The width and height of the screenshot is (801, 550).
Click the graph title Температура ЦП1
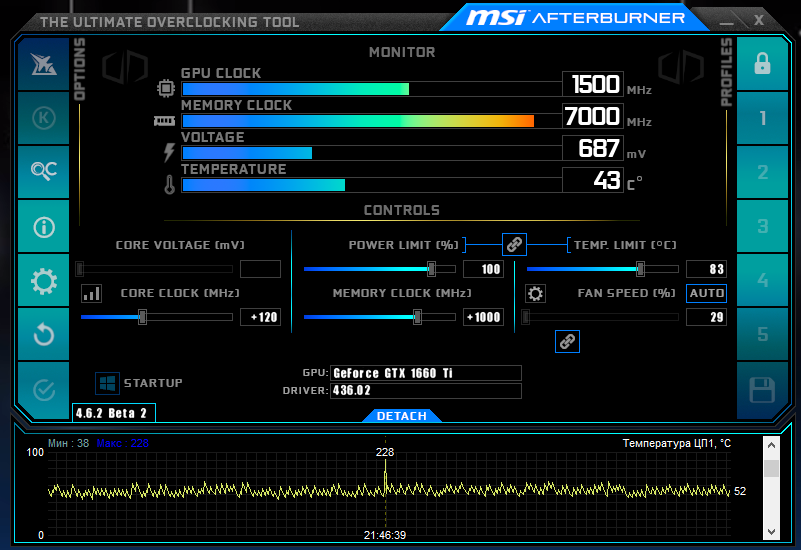pos(676,443)
